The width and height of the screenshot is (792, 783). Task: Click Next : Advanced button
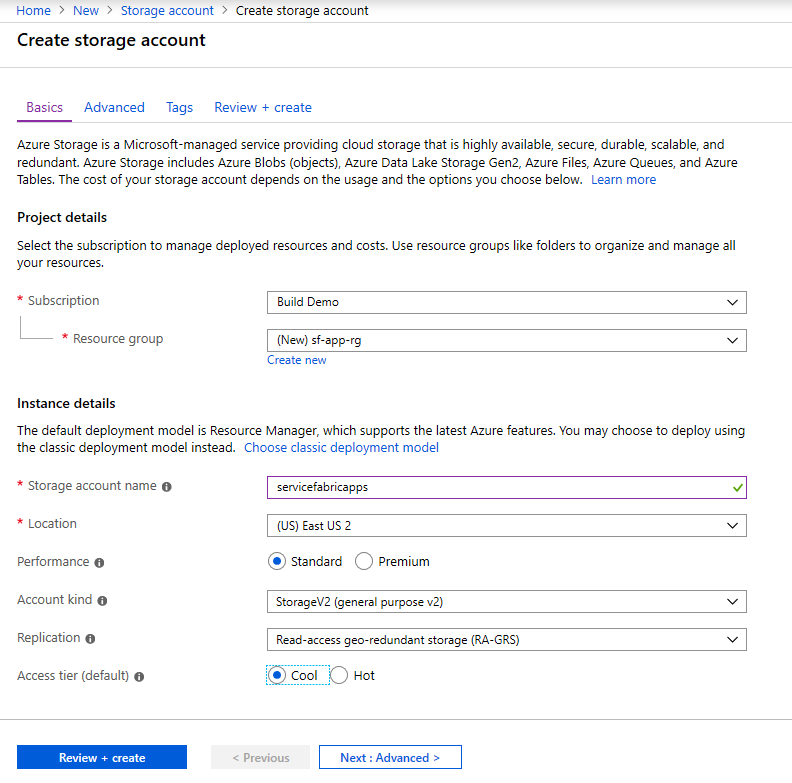pyautogui.click(x=390, y=757)
